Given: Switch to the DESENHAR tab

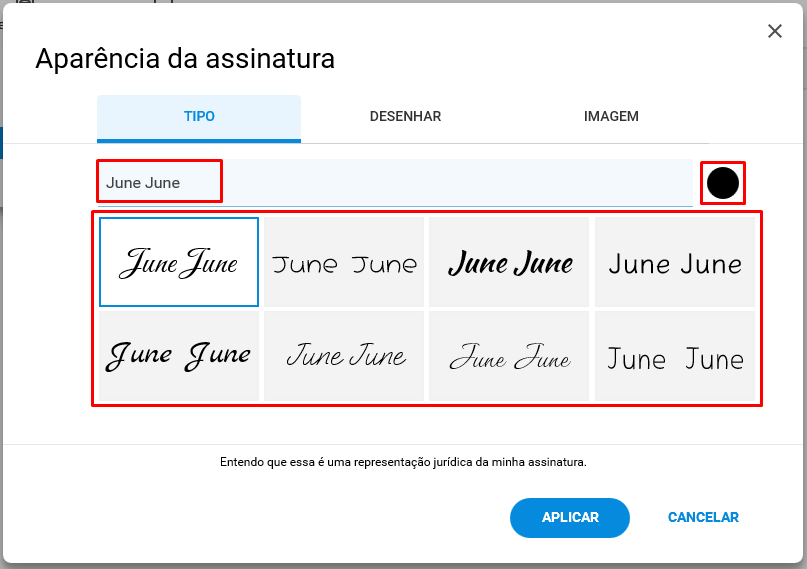Looking at the screenshot, I should tap(405, 117).
